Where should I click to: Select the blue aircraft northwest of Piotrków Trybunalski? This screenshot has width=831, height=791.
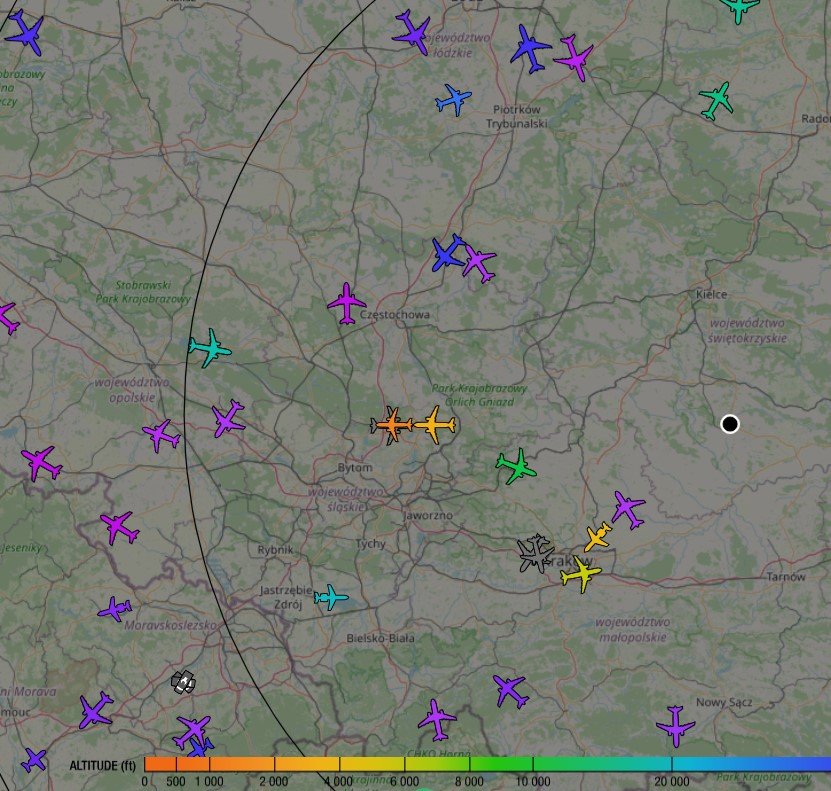tap(453, 99)
